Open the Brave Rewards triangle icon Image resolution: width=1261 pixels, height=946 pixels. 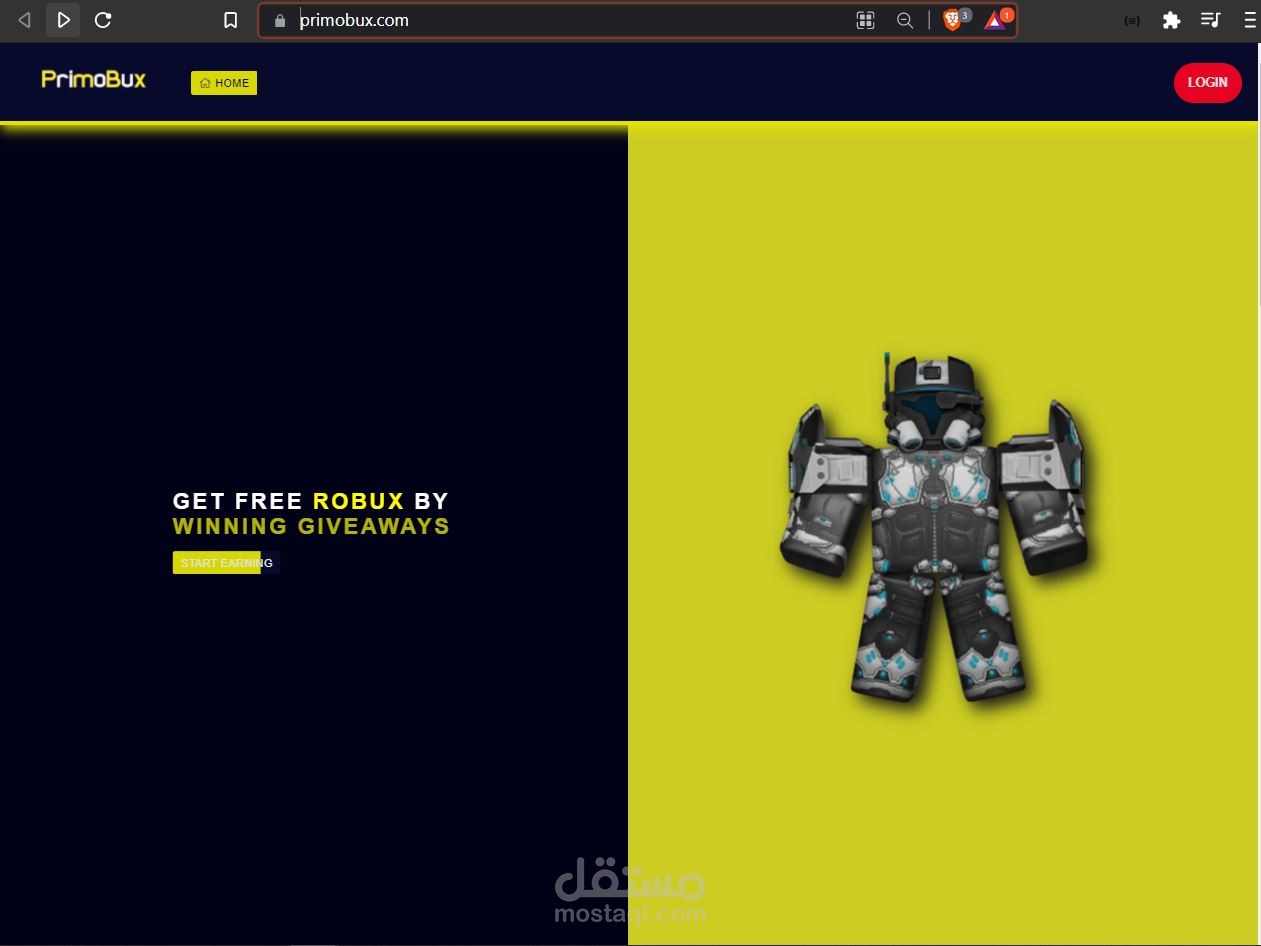coord(997,19)
